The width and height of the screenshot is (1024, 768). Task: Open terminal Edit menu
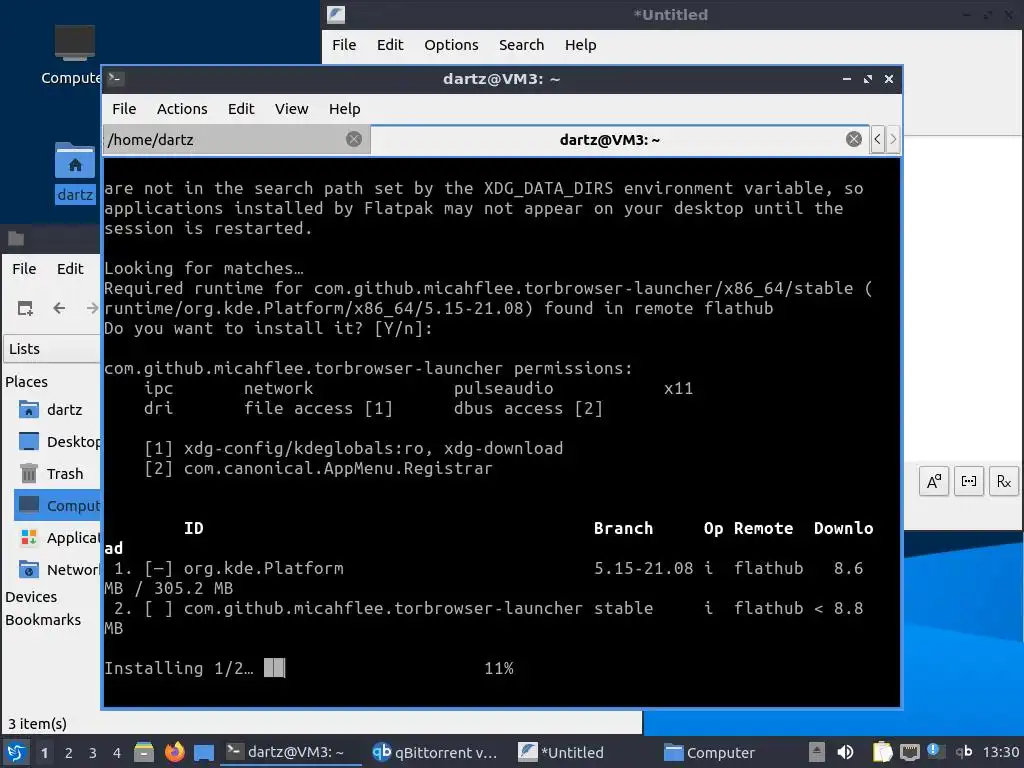point(241,109)
